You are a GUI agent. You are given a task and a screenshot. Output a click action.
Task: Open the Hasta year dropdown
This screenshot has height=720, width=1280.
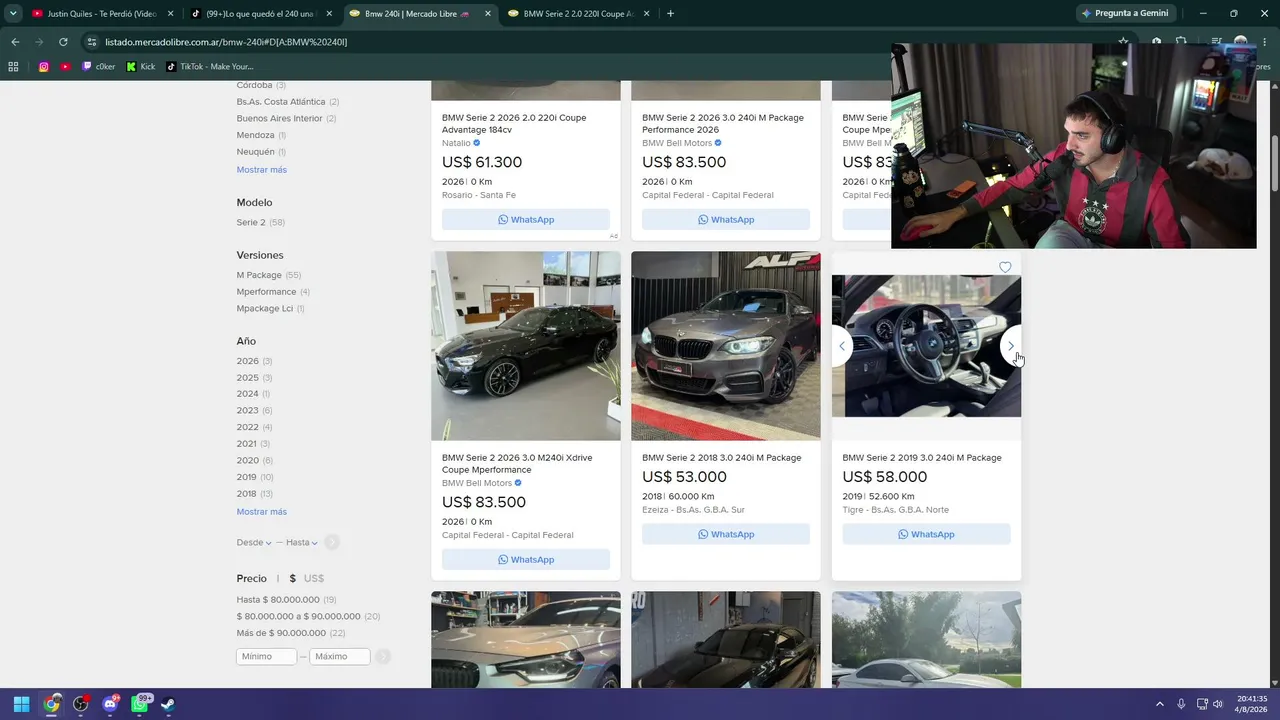point(302,543)
